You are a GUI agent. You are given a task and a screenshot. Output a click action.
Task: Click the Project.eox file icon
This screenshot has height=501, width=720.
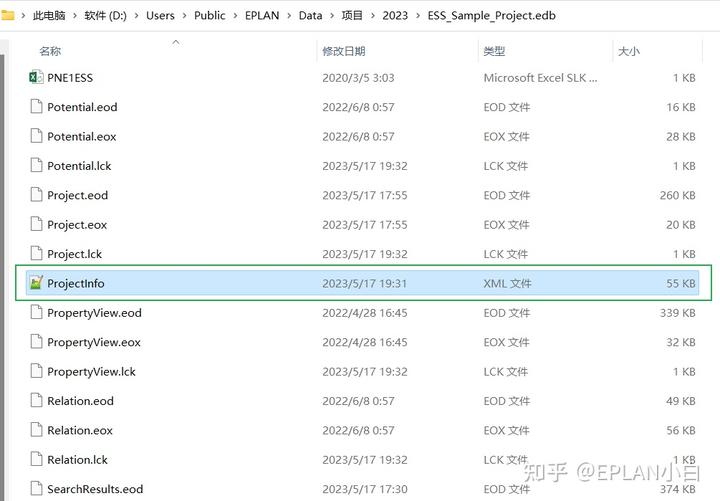[x=36, y=224]
